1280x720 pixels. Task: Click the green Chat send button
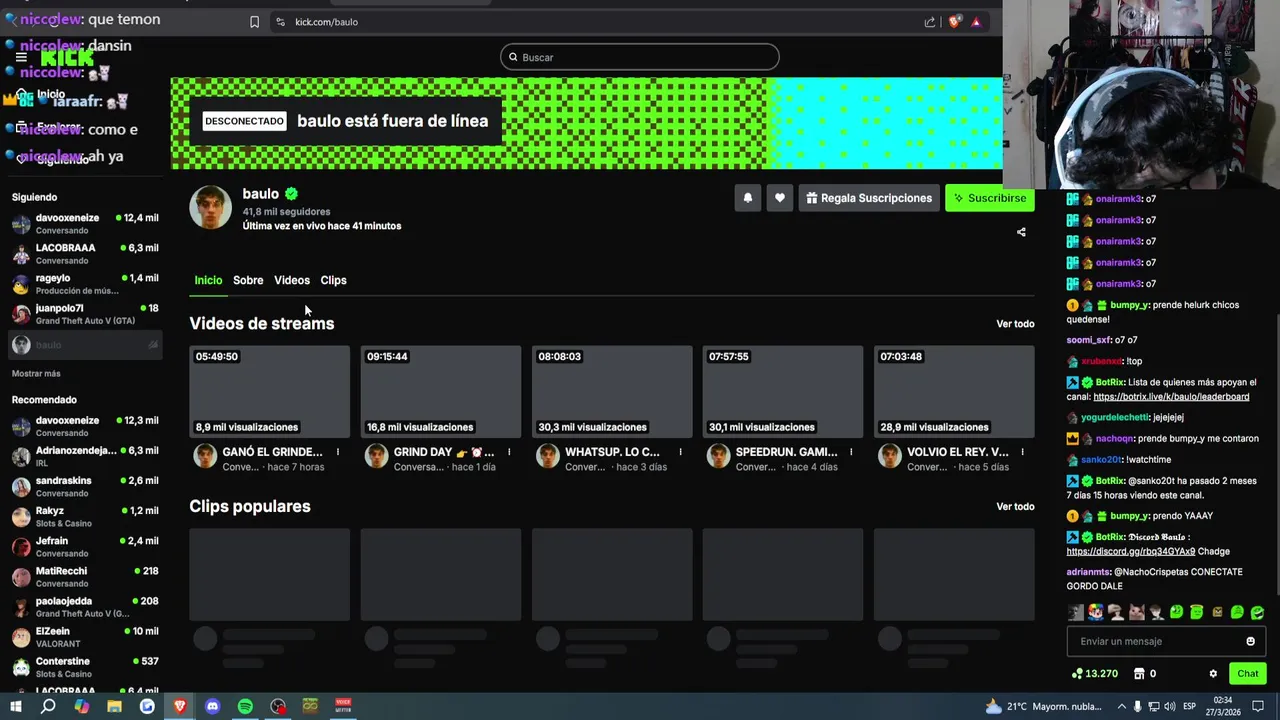pyautogui.click(x=1247, y=674)
